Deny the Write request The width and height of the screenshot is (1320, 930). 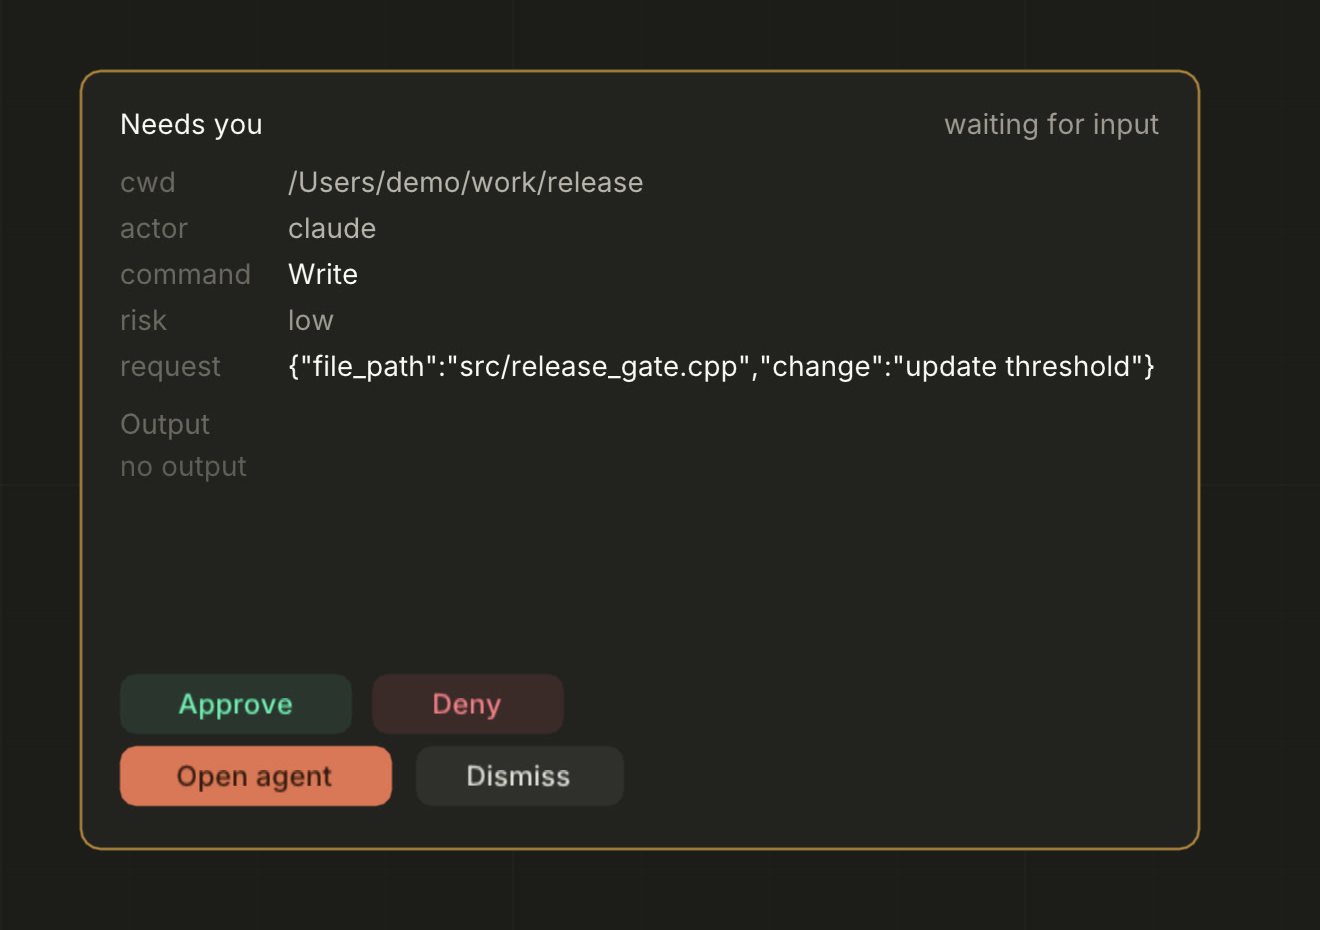[467, 704]
